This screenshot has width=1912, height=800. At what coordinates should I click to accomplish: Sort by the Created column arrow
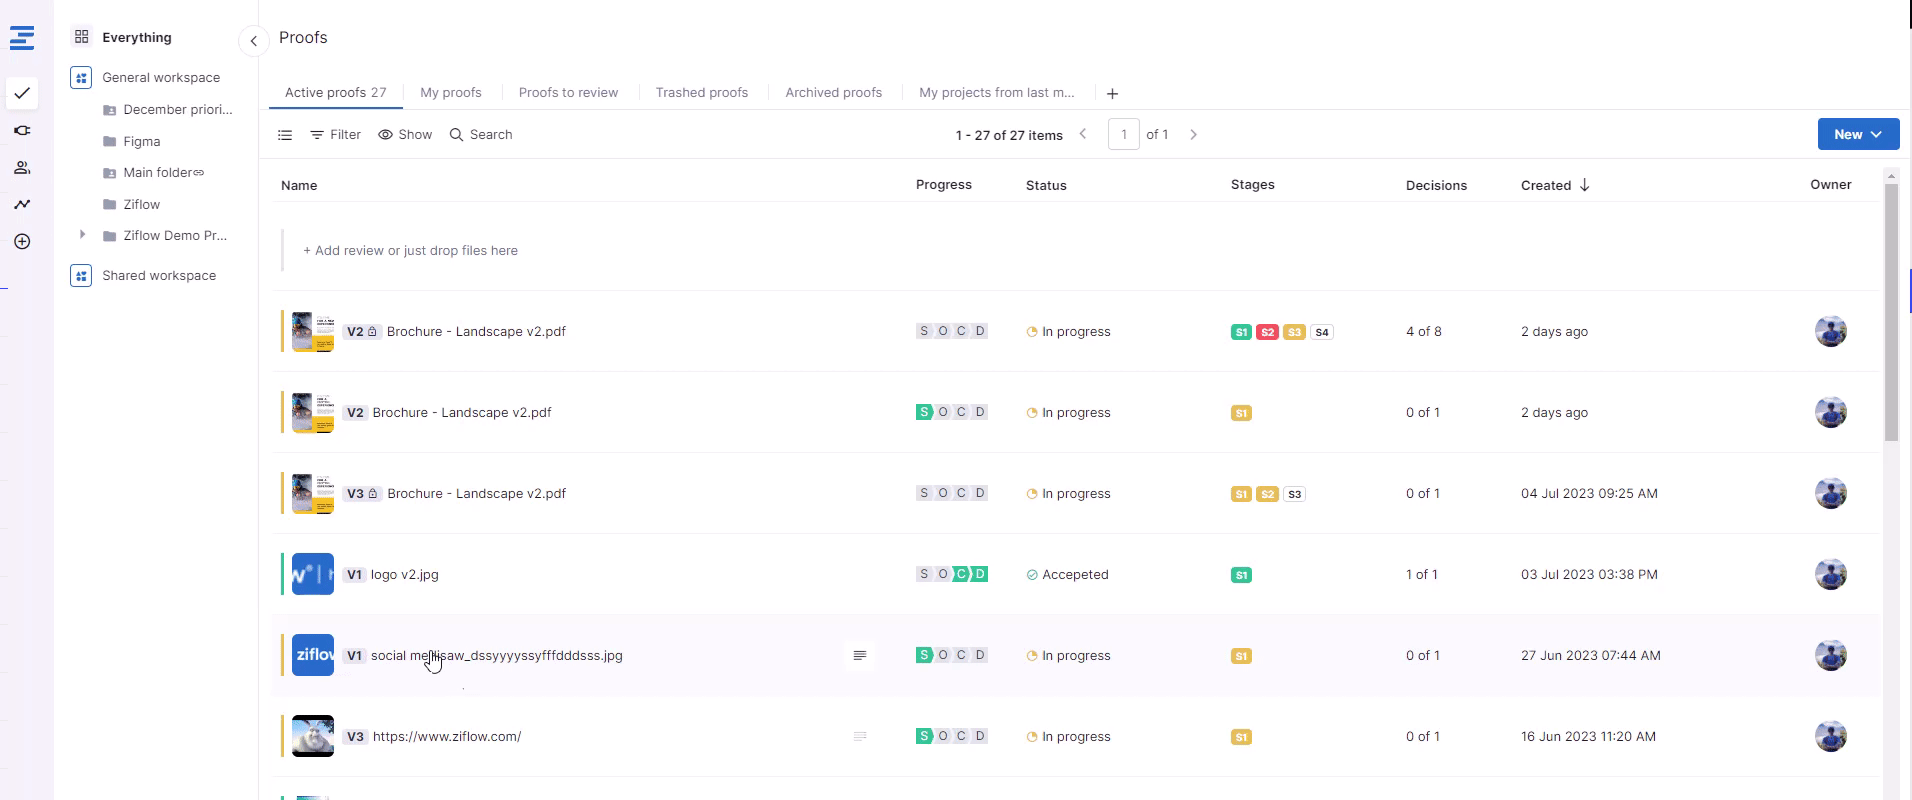(1584, 185)
